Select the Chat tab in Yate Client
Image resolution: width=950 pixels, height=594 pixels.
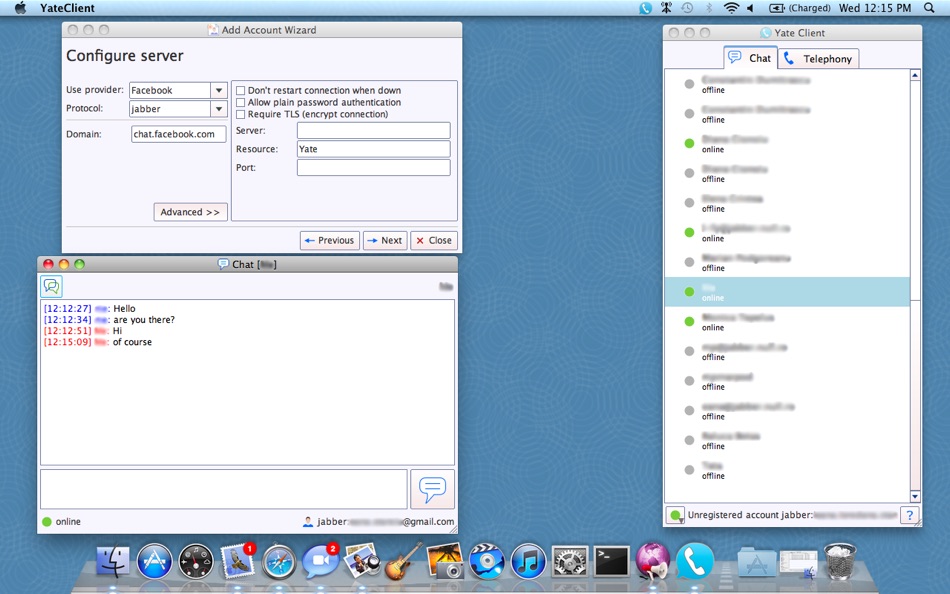coord(751,58)
